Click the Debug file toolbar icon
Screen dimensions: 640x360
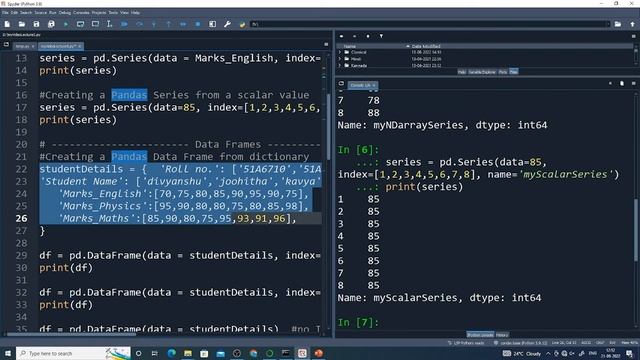[124, 24]
